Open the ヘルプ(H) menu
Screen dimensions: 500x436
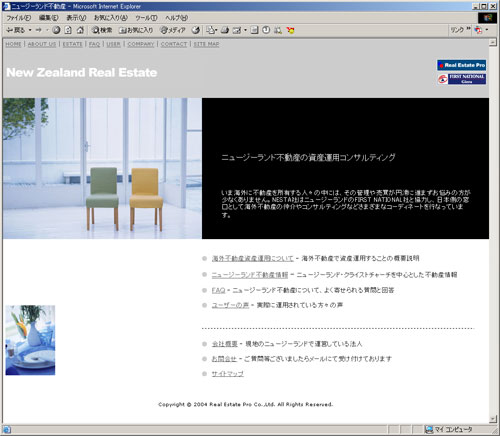[x=176, y=18]
